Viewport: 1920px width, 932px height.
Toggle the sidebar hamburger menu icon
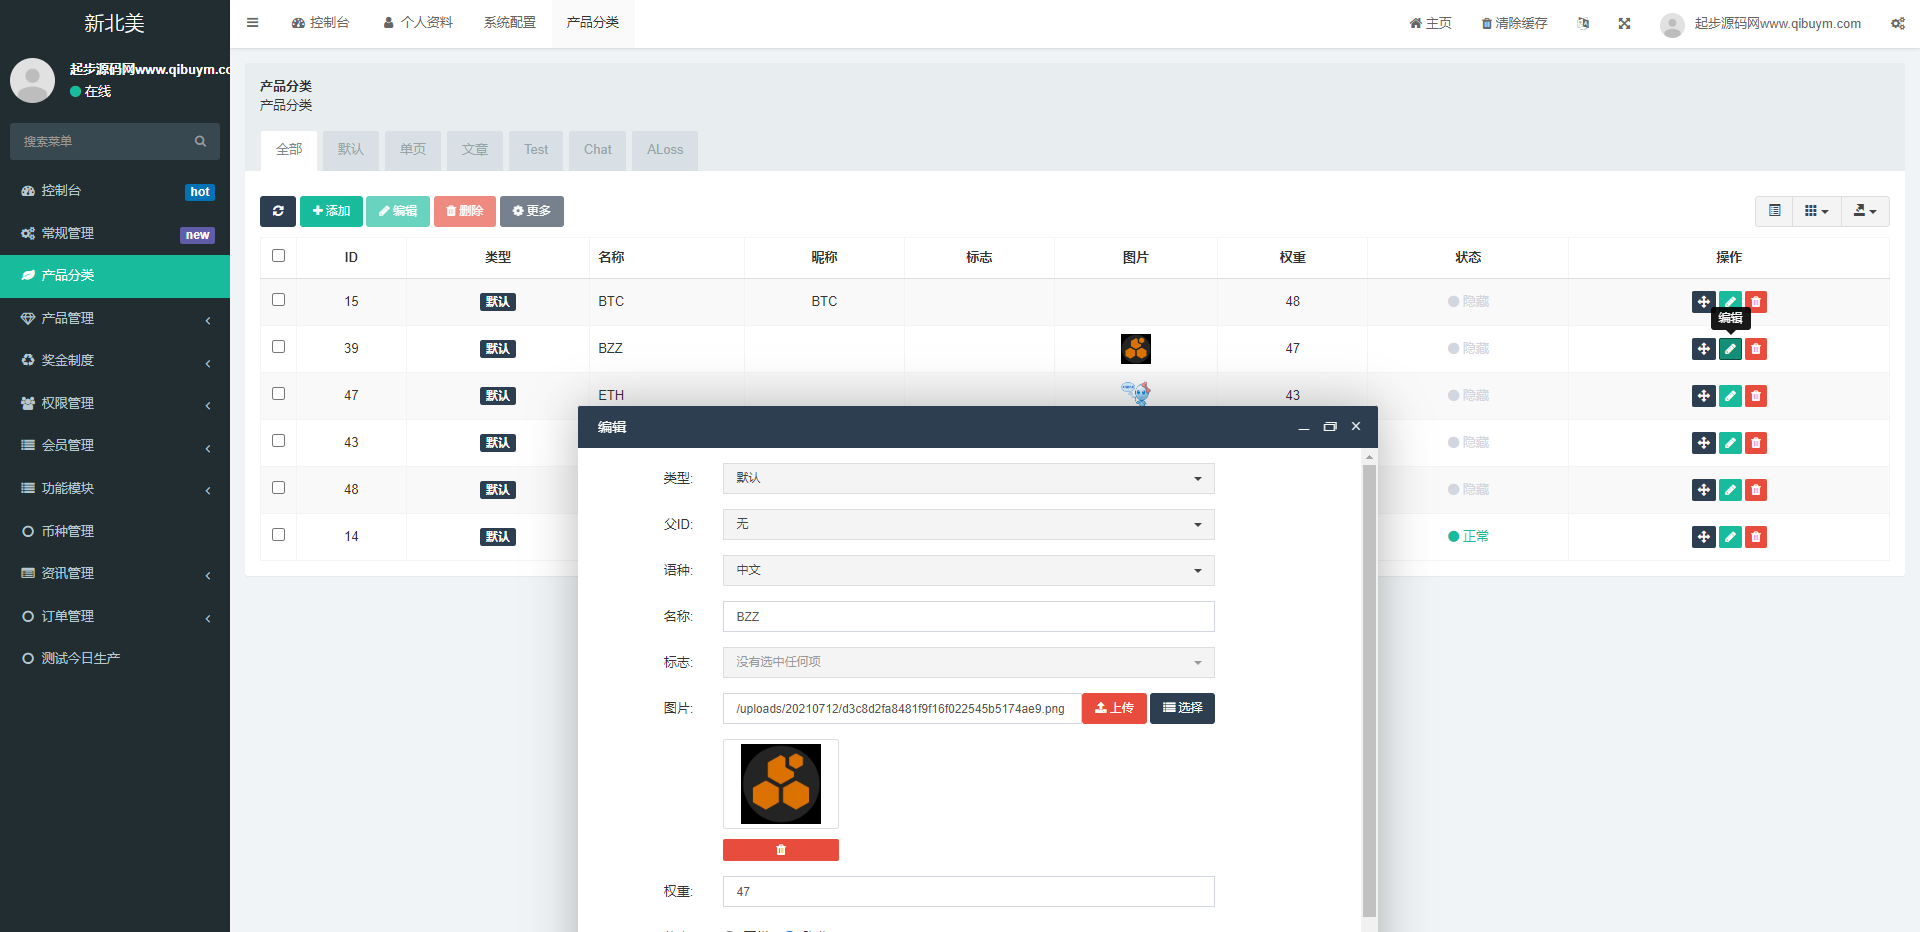point(253,23)
